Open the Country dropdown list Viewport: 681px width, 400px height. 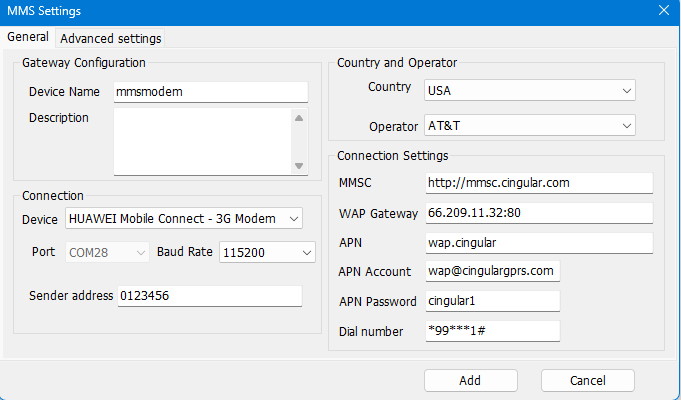coord(529,91)
